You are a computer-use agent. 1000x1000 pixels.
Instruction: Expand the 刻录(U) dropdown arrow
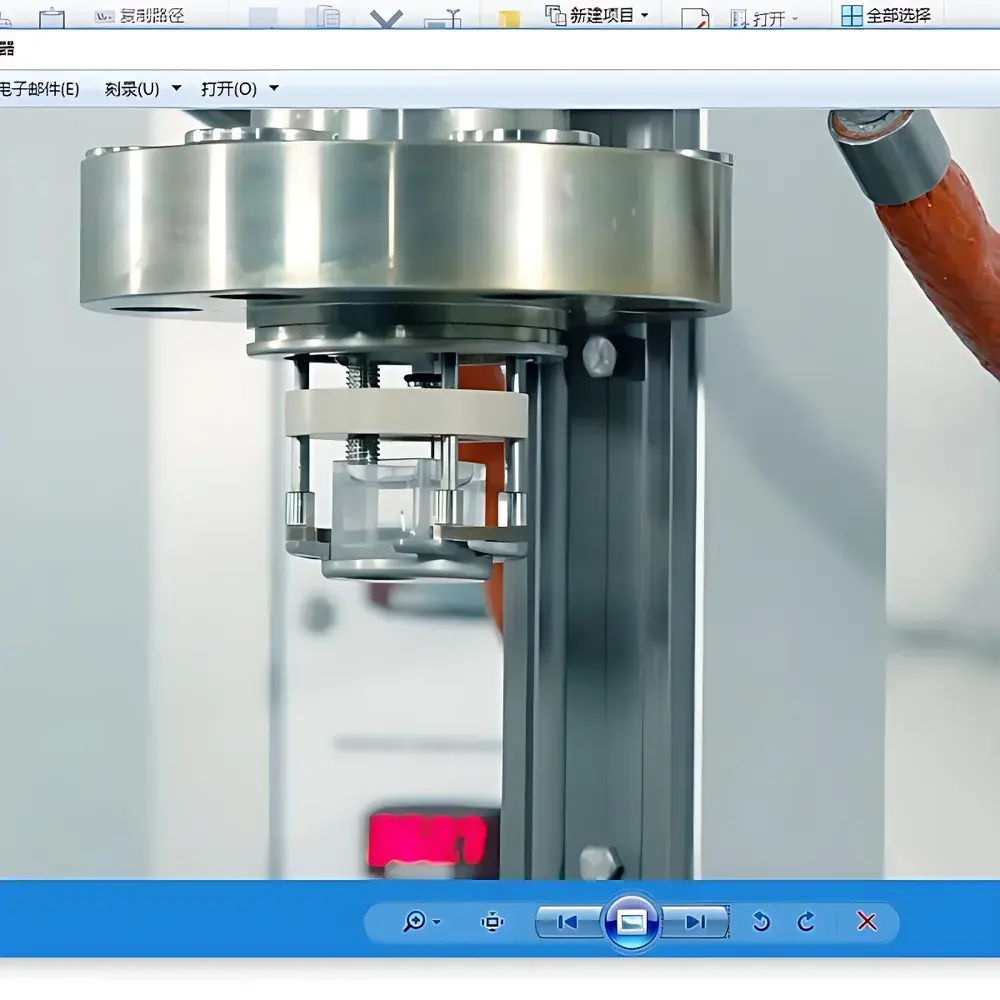click(x=177, y=89)
